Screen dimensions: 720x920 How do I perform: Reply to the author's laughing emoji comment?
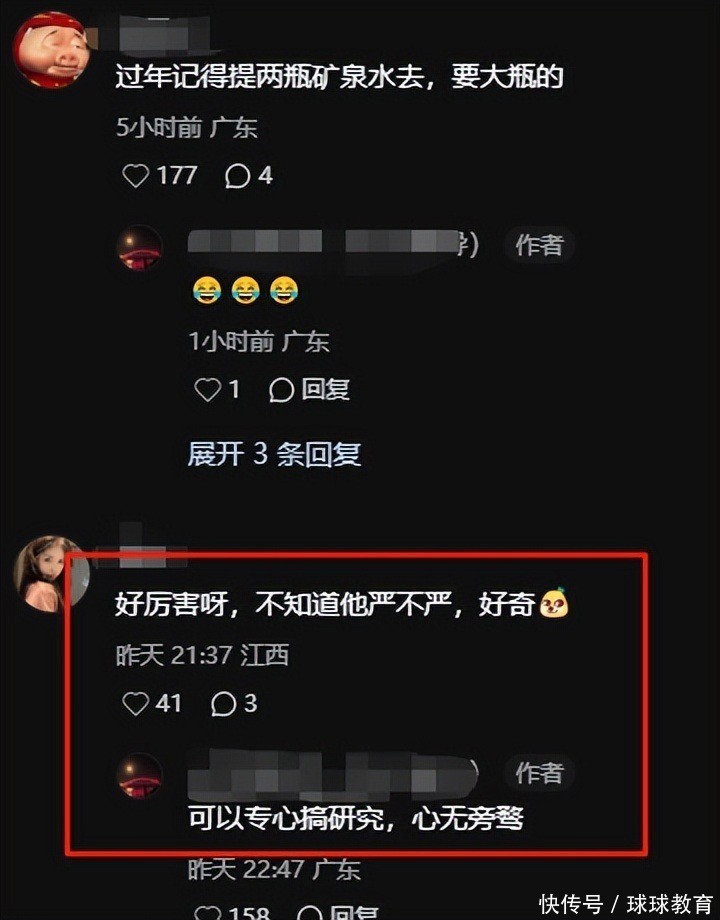[309, 390]
